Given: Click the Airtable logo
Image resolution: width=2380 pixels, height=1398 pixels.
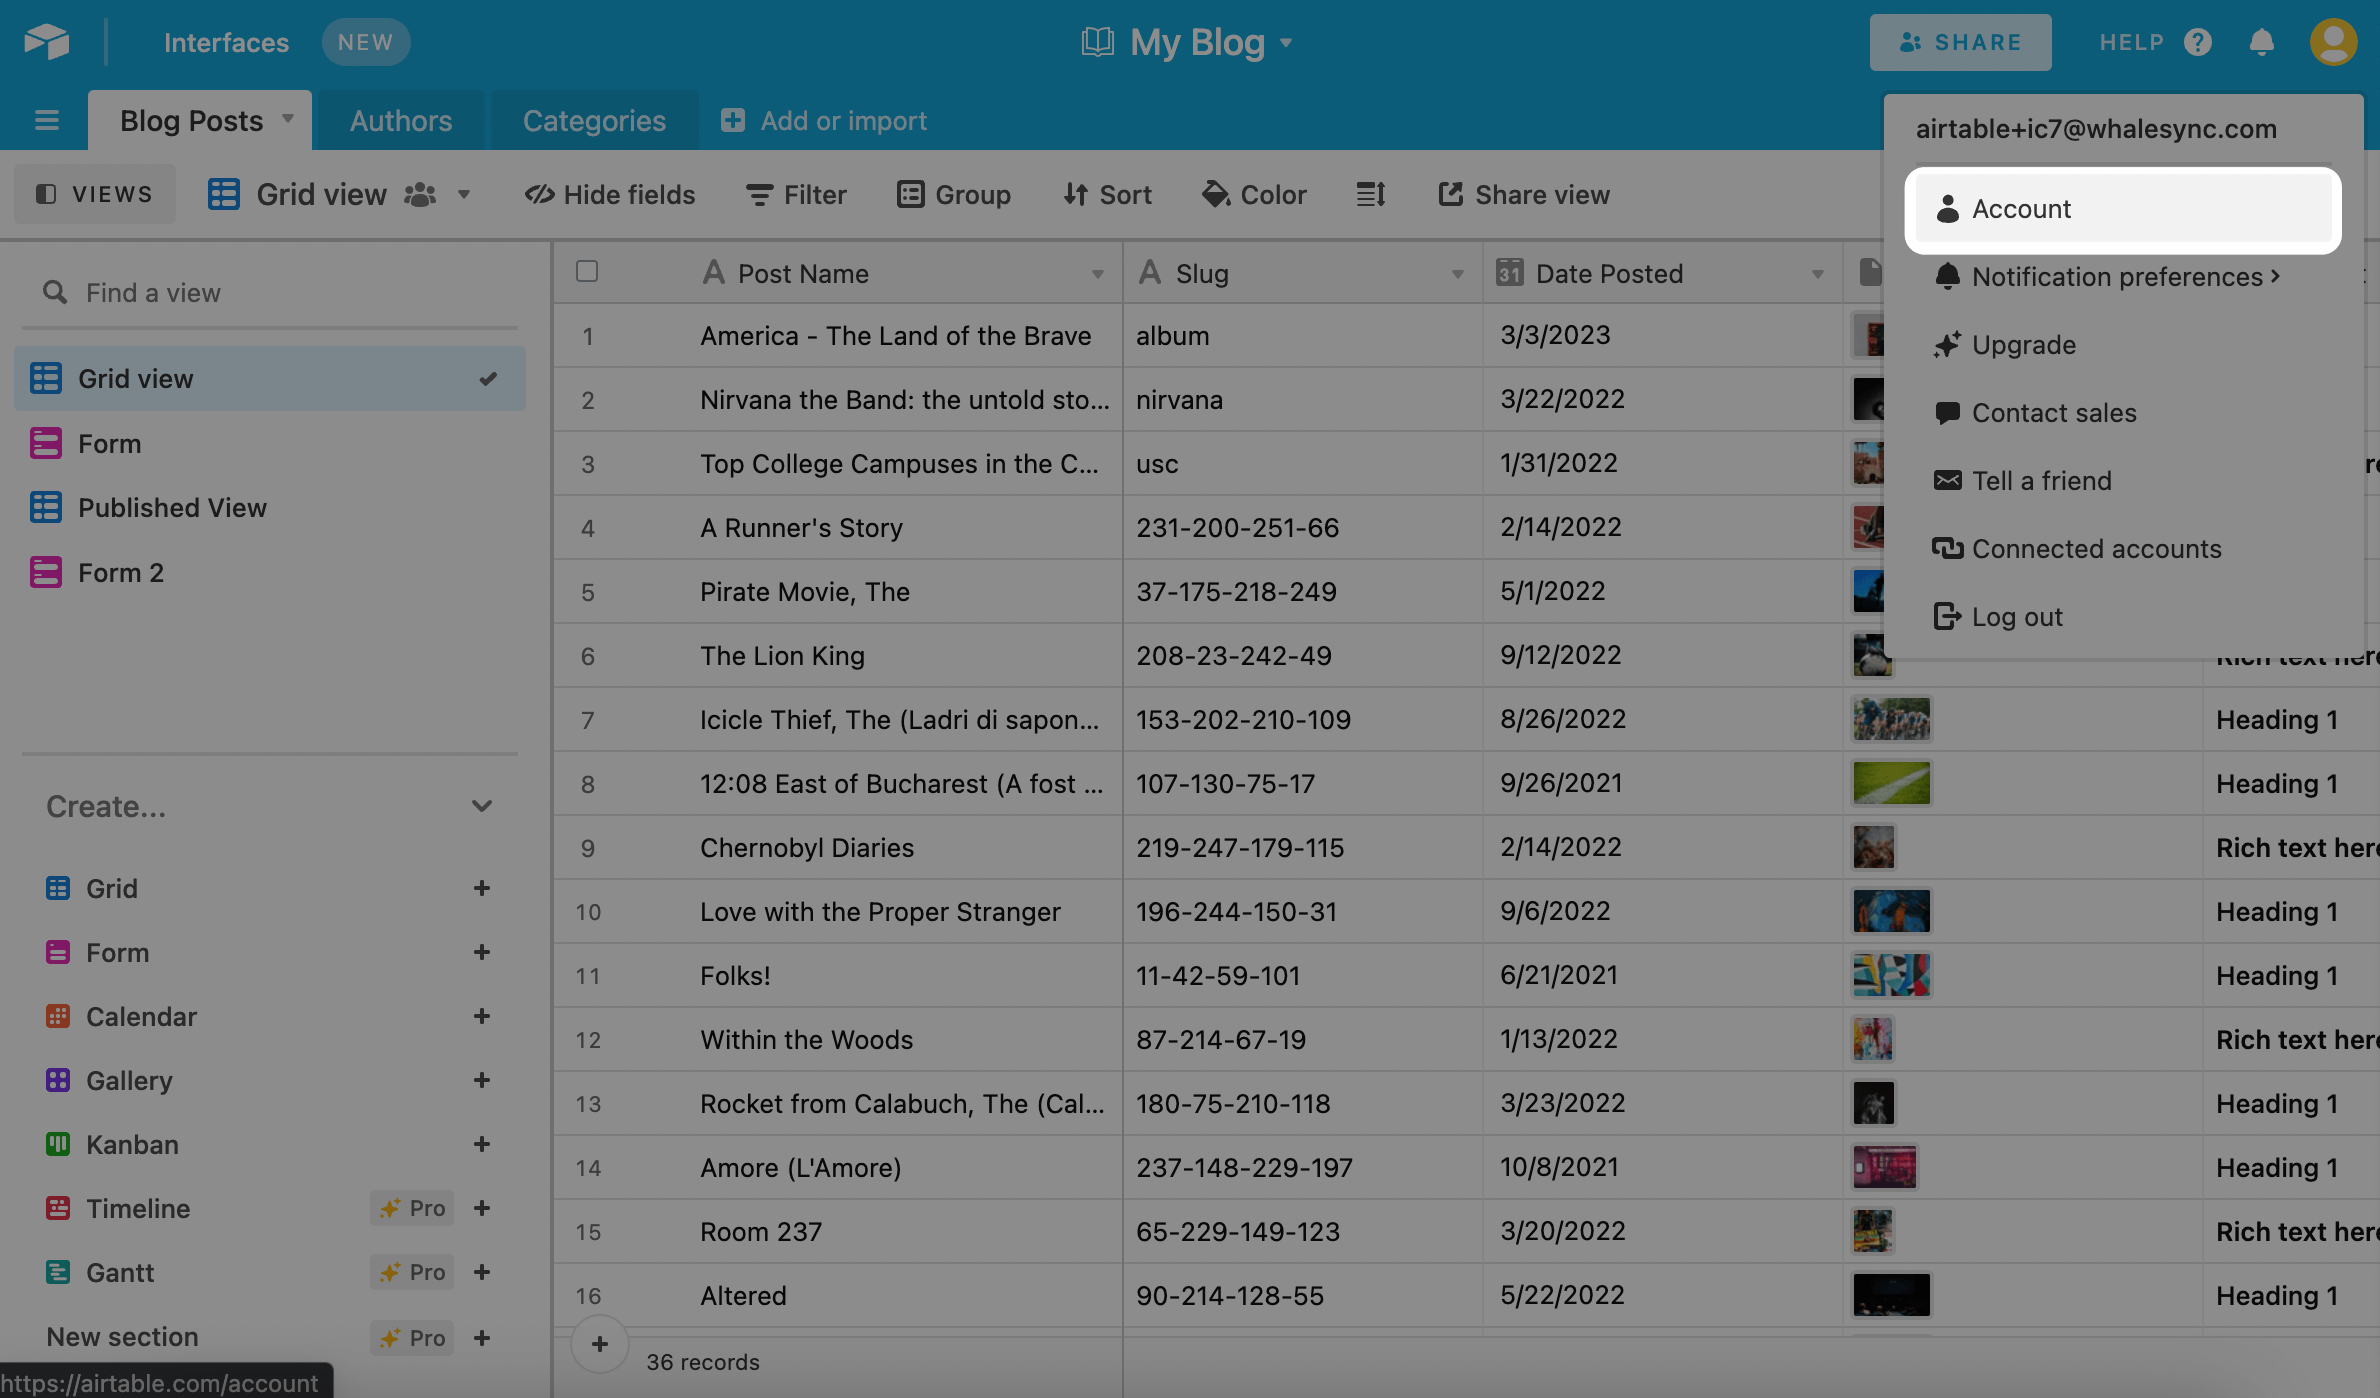Looking at the screenshot, I should 45,41.
